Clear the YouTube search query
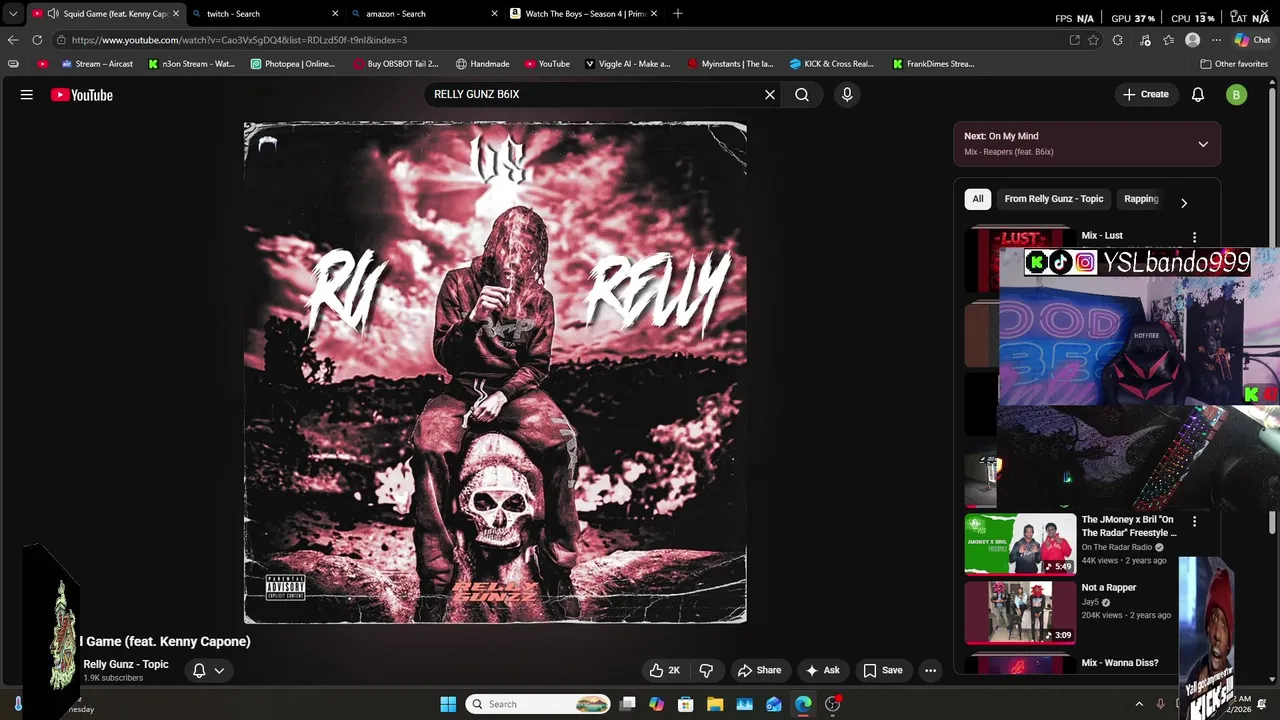Screen dimensions: 1280x720 770,95
